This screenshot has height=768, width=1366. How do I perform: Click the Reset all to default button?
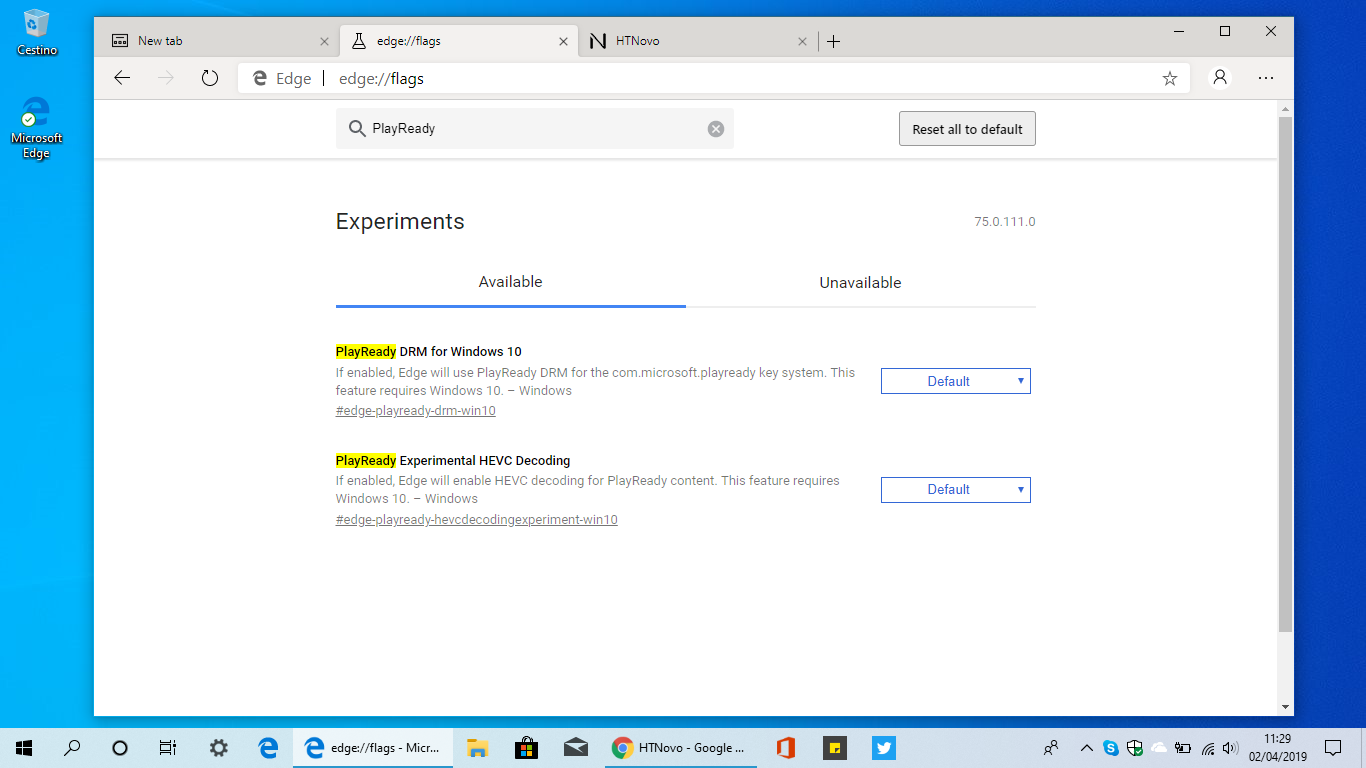(966, 128)
